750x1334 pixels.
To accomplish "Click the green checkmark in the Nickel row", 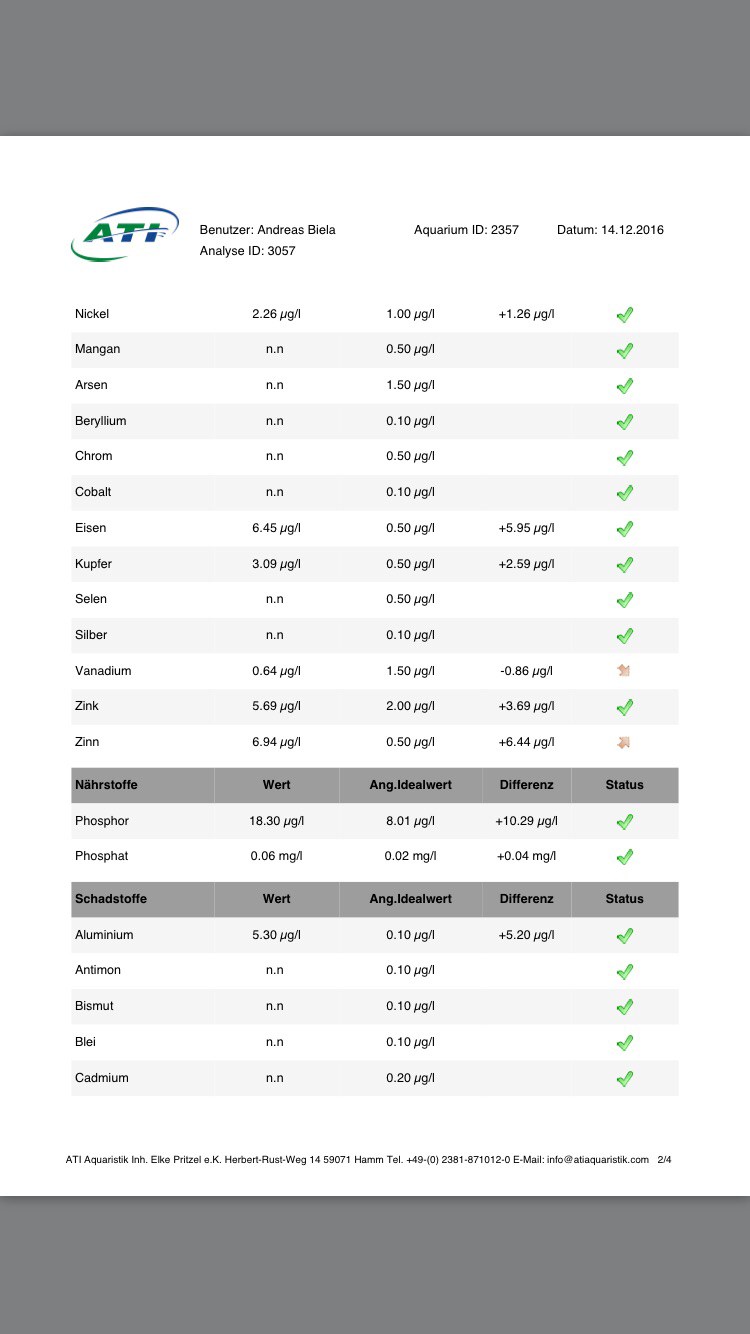I will click(x=625, y=315).
